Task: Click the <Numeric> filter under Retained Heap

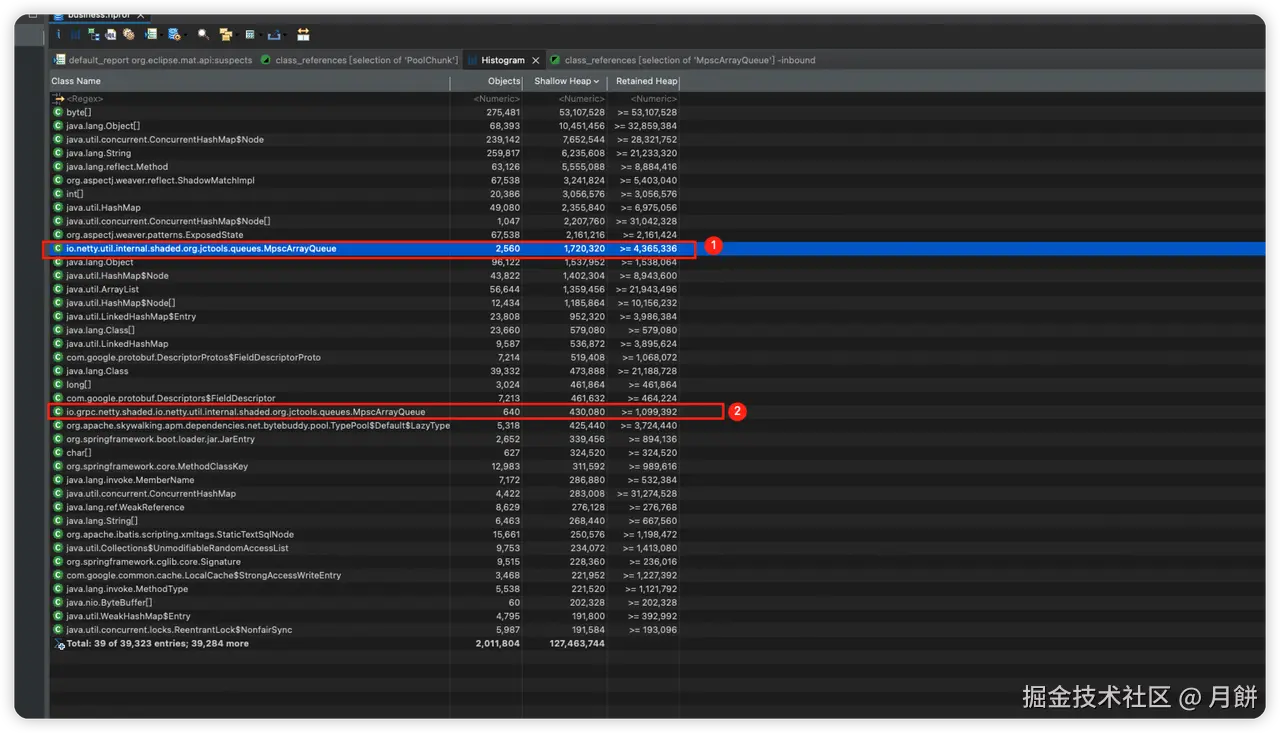Action: (653, 99)
